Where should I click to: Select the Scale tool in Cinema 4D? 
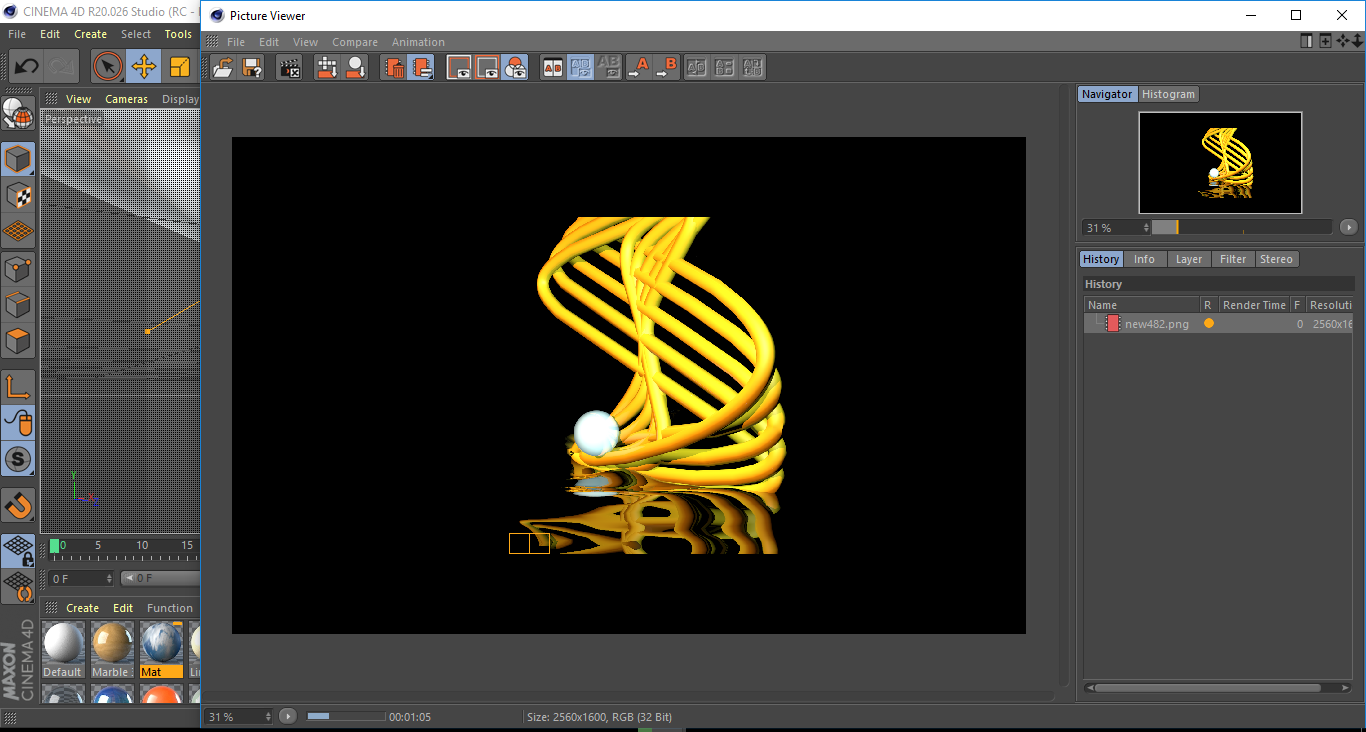click(180, 67)
